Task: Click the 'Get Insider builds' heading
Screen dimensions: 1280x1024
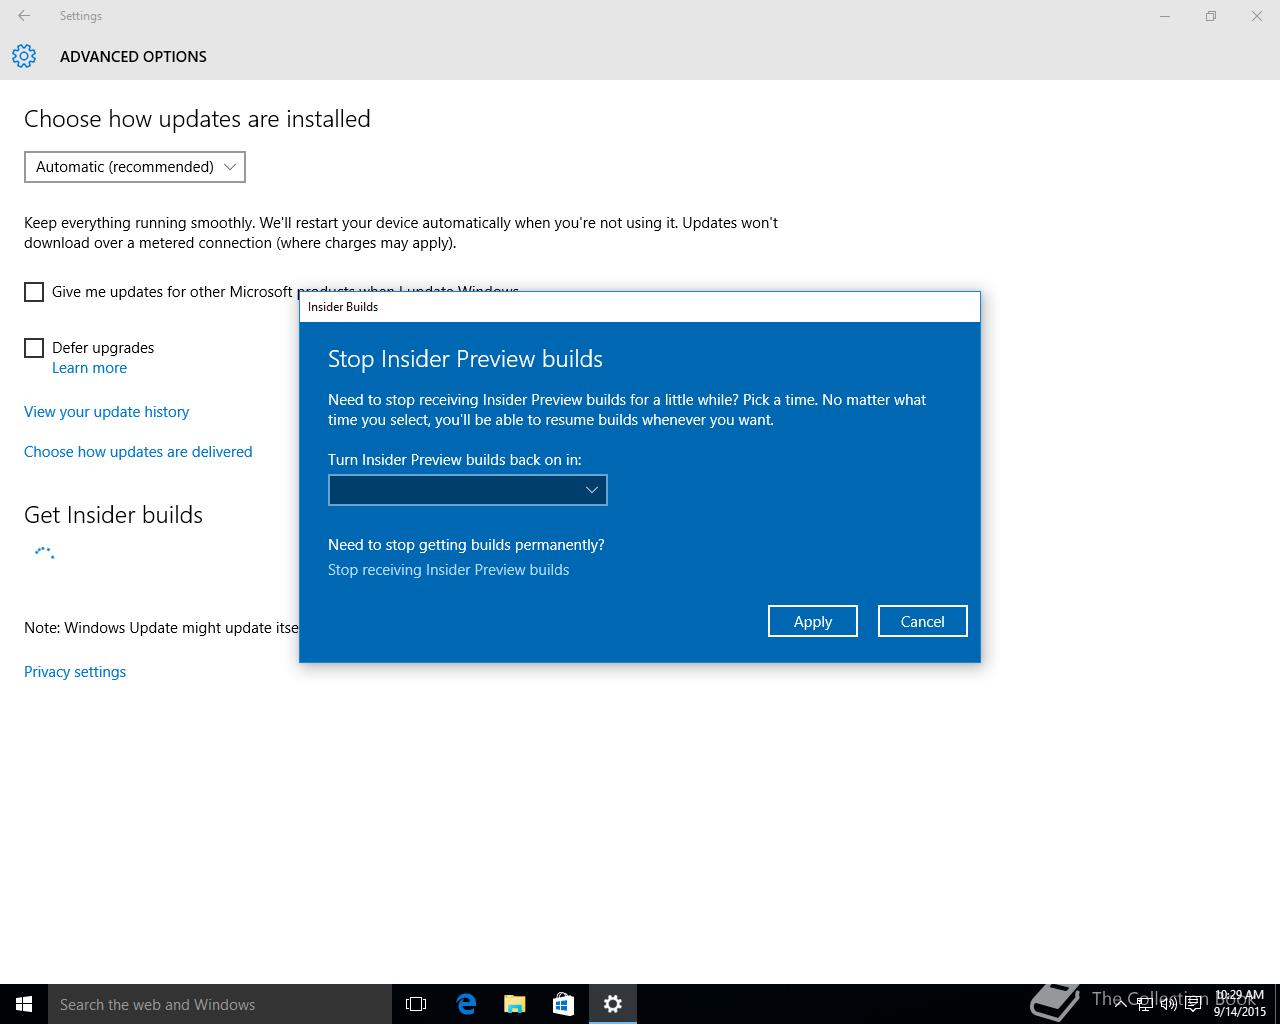Action: (x=114, y=515)
